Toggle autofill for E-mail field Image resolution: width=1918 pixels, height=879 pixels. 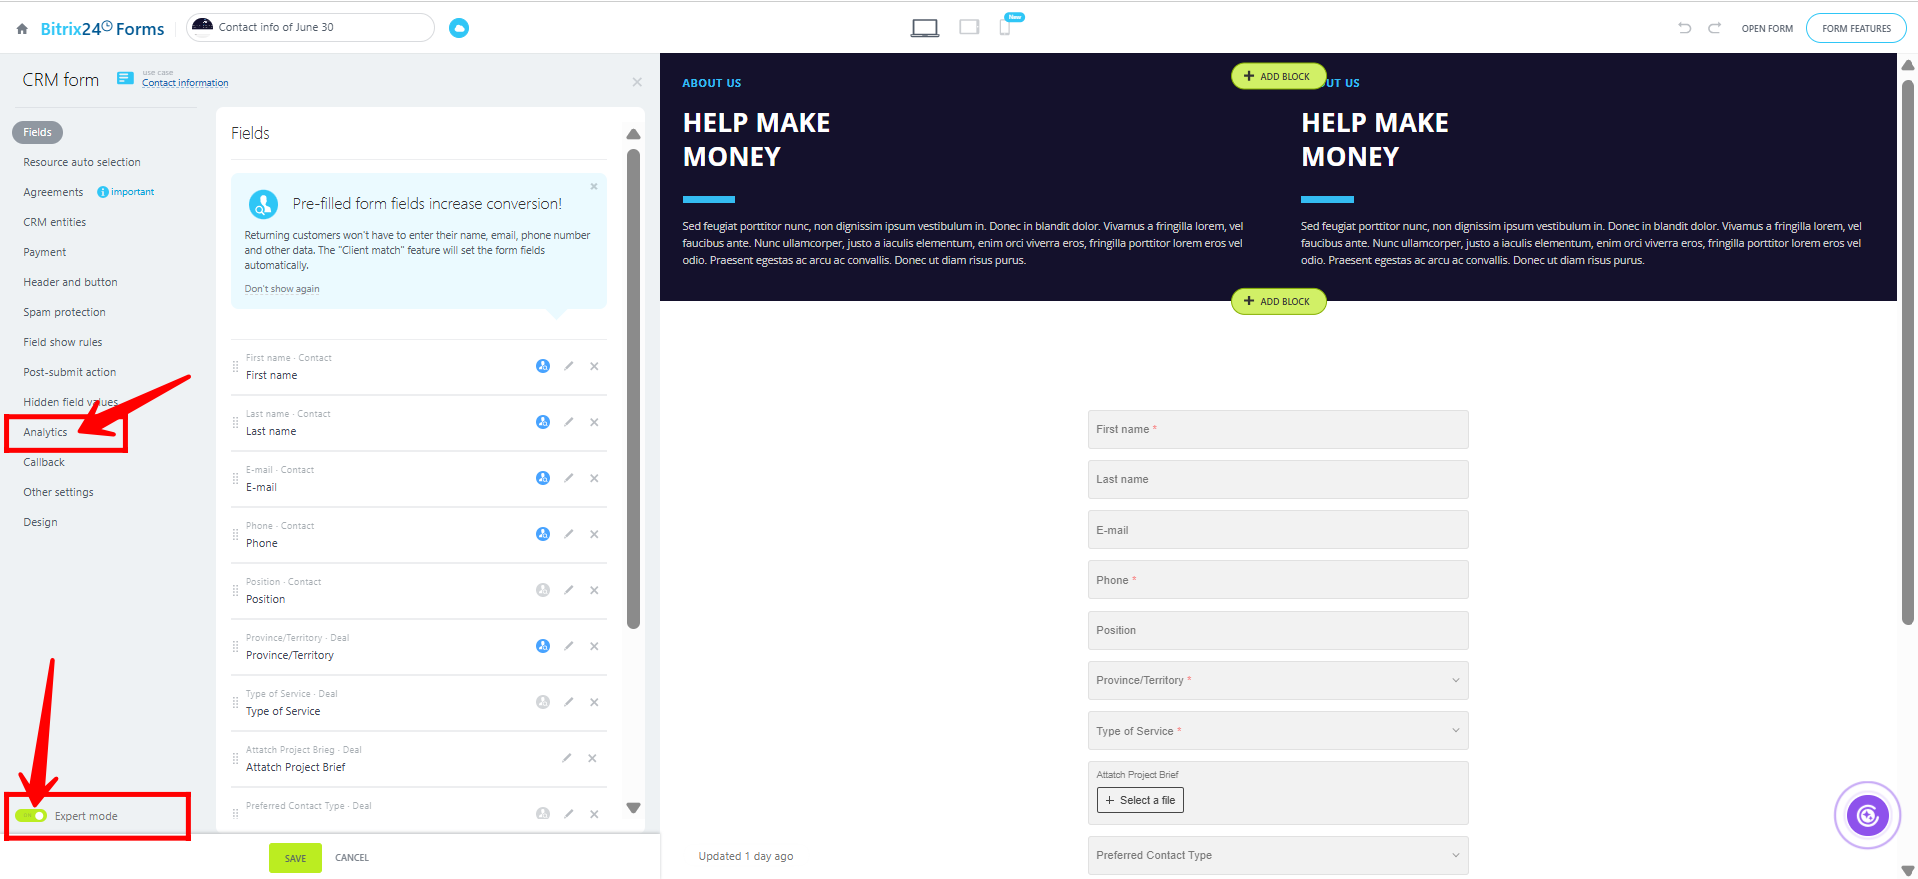coord(543,478)
